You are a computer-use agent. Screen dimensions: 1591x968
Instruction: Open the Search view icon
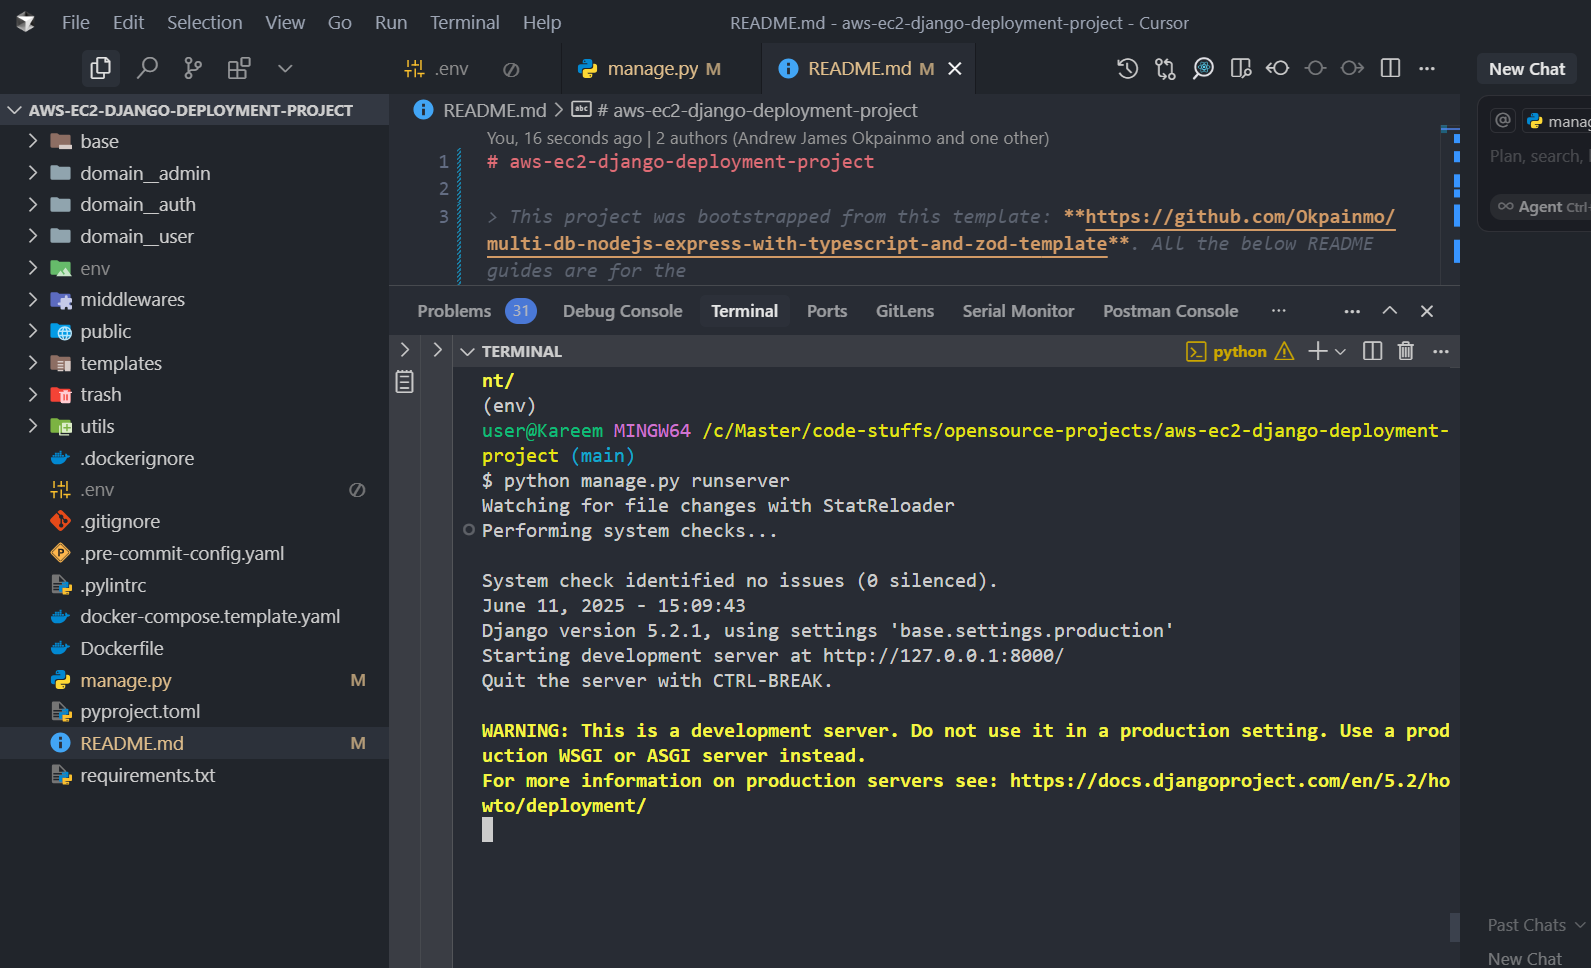[147, 68]
